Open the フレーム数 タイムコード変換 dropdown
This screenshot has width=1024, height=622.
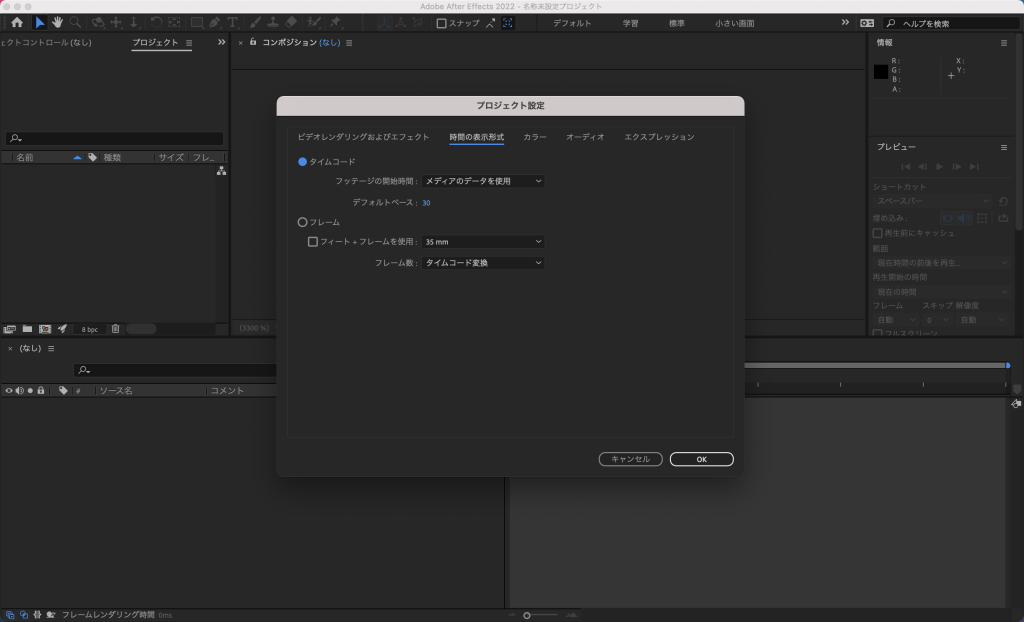tap(483, 263)
